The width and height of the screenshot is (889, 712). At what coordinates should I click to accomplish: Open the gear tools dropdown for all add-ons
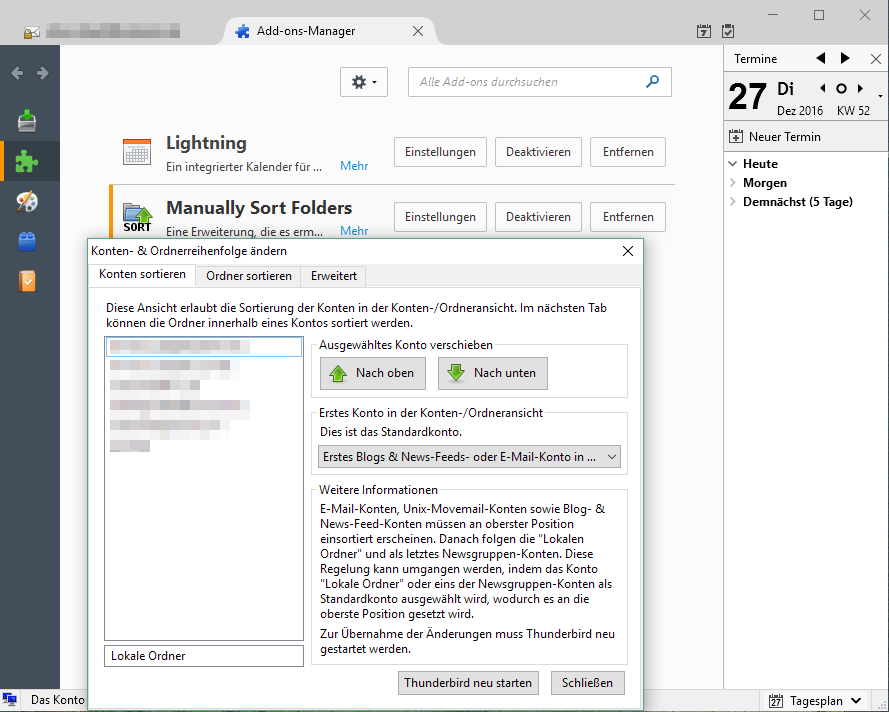pos(364,82)
